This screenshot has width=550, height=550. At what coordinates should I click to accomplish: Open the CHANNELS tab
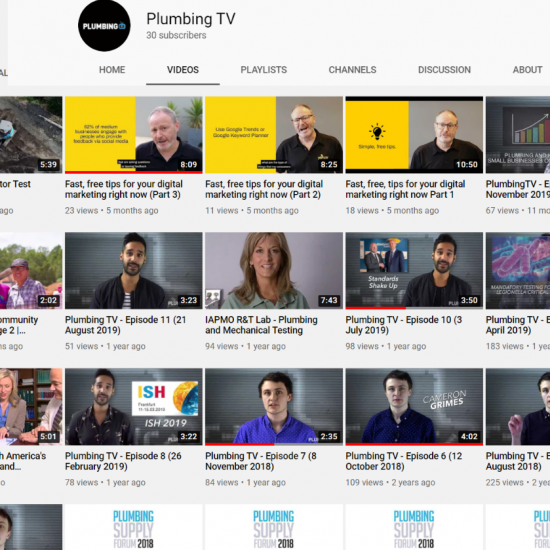(x=353, y=70)
